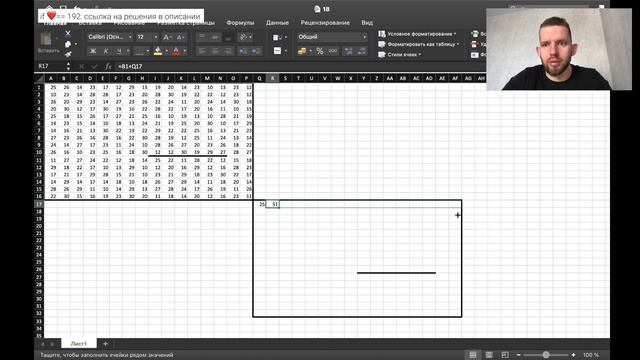Increase indent icon
This screenshot has width=640, height=360.
256,51
